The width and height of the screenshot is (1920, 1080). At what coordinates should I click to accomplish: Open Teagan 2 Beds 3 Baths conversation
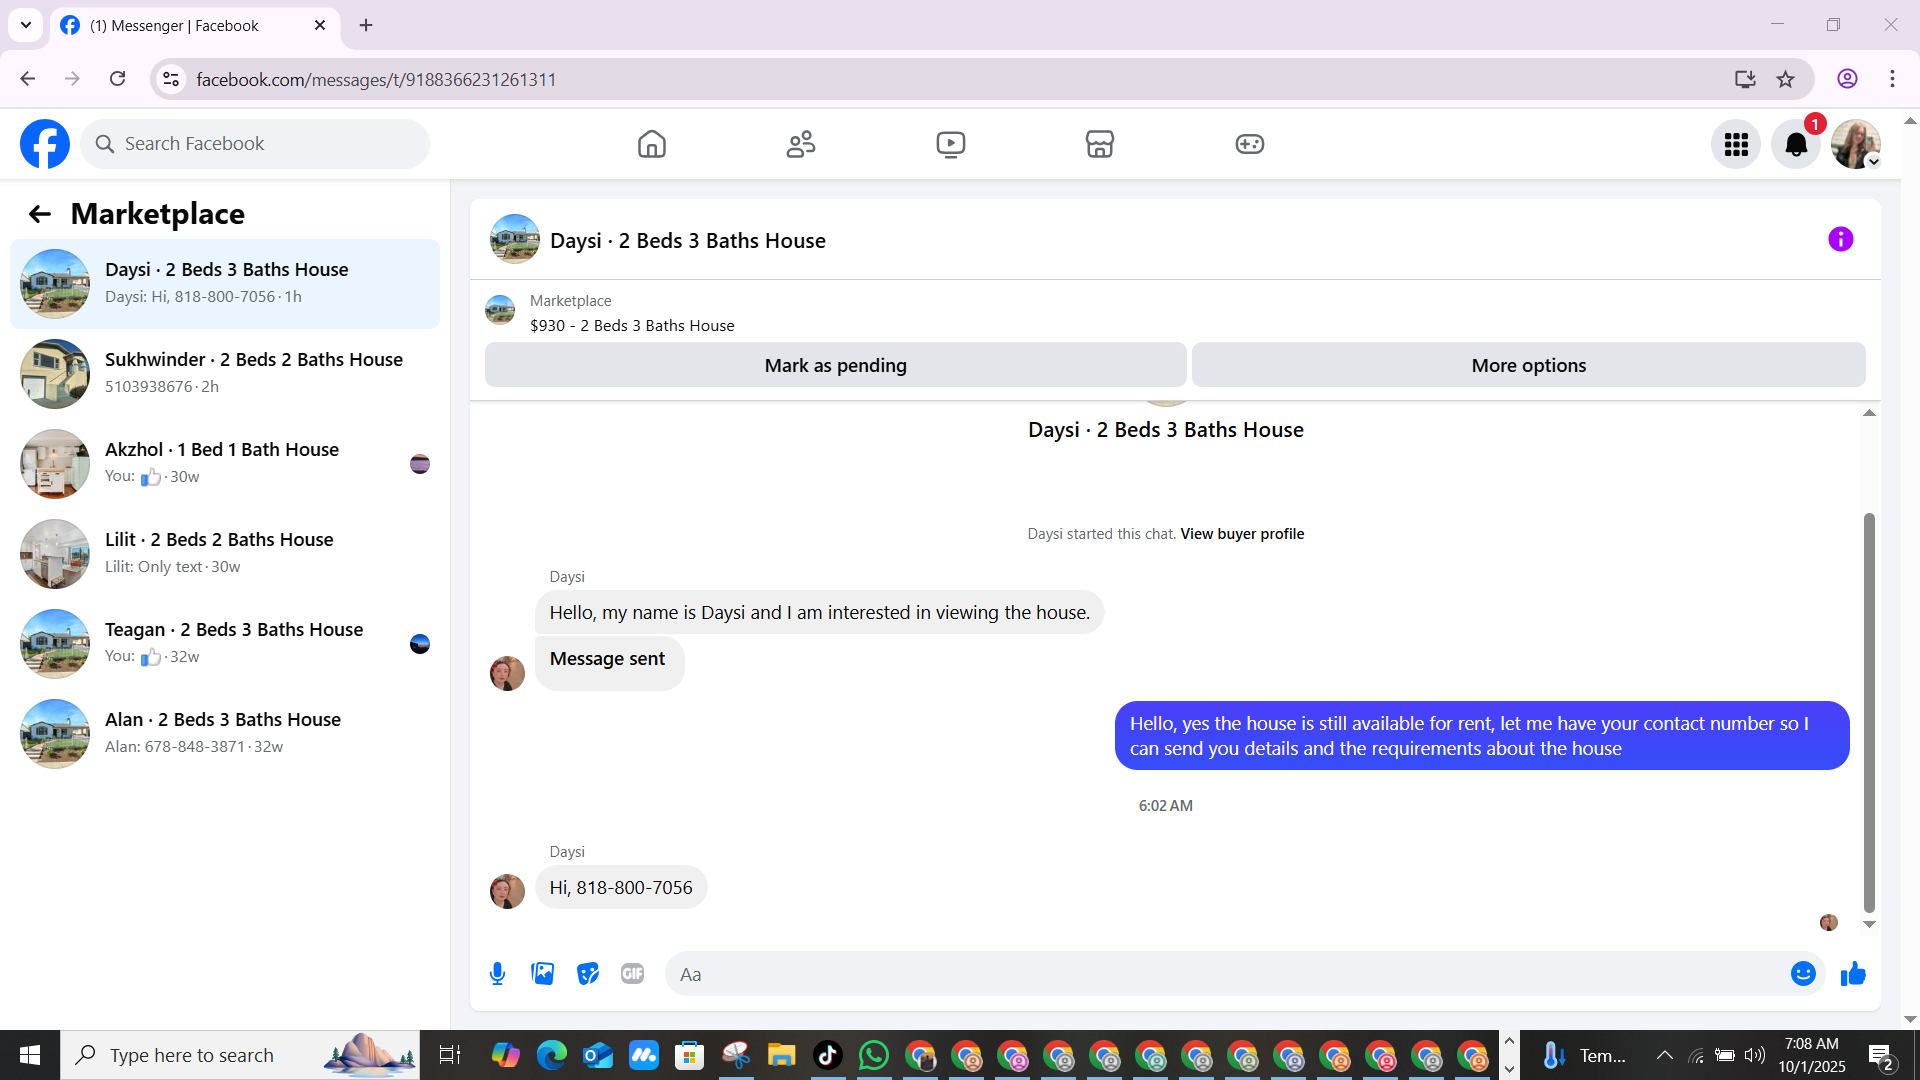(x=225, y=644)
